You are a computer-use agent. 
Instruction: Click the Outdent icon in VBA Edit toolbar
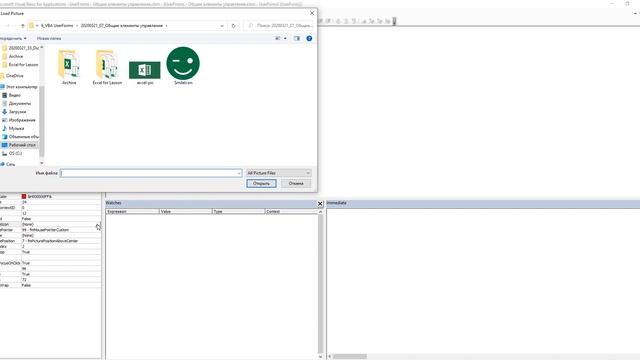coord(328,21)
